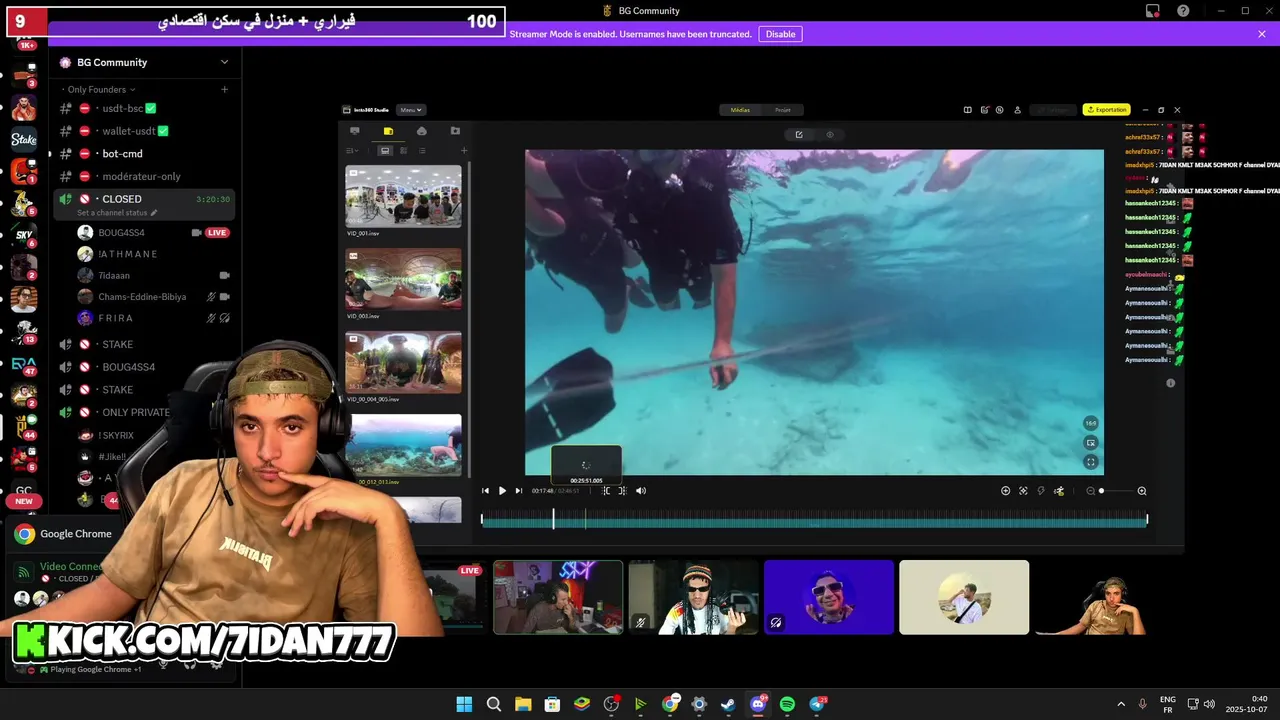Click the lightning effect icon

1041,491
